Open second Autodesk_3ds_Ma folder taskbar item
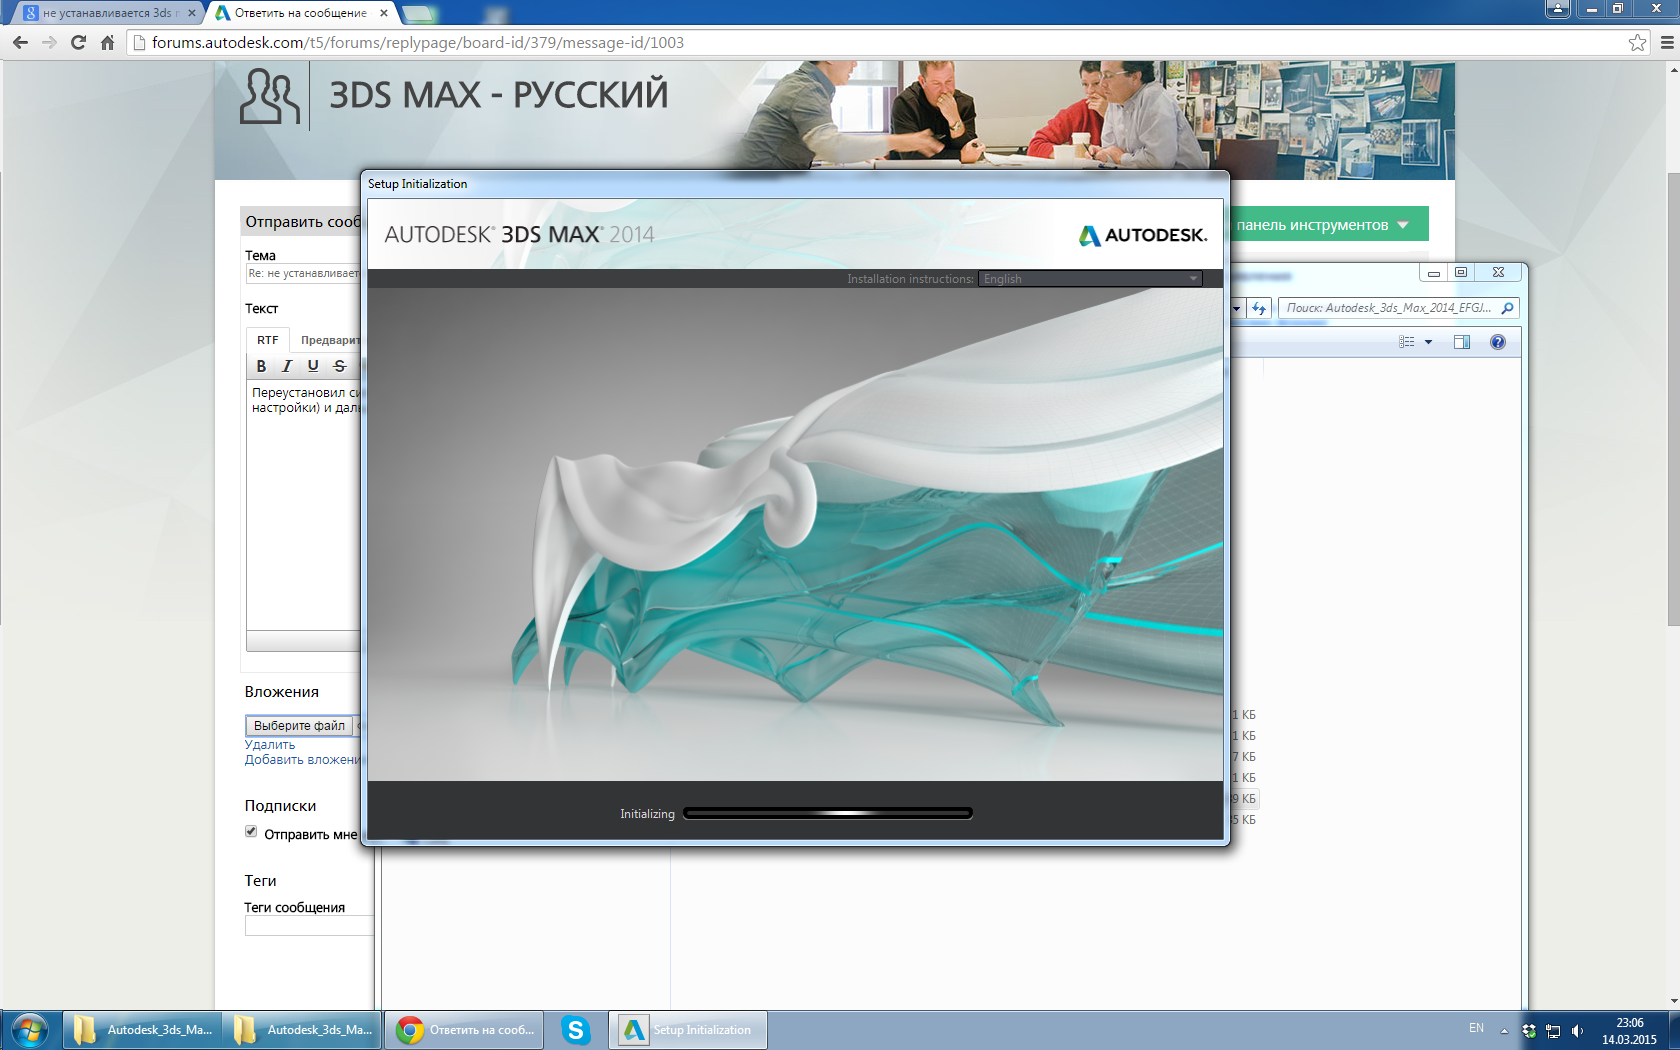1680x1050 pixels. tap(302, 1030)
